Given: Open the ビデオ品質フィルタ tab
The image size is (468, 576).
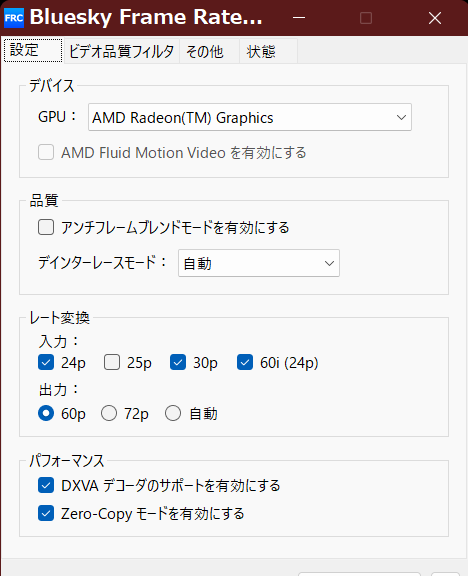Looking at the screenshot, I should pyautogui.click(x=121, y=51).
